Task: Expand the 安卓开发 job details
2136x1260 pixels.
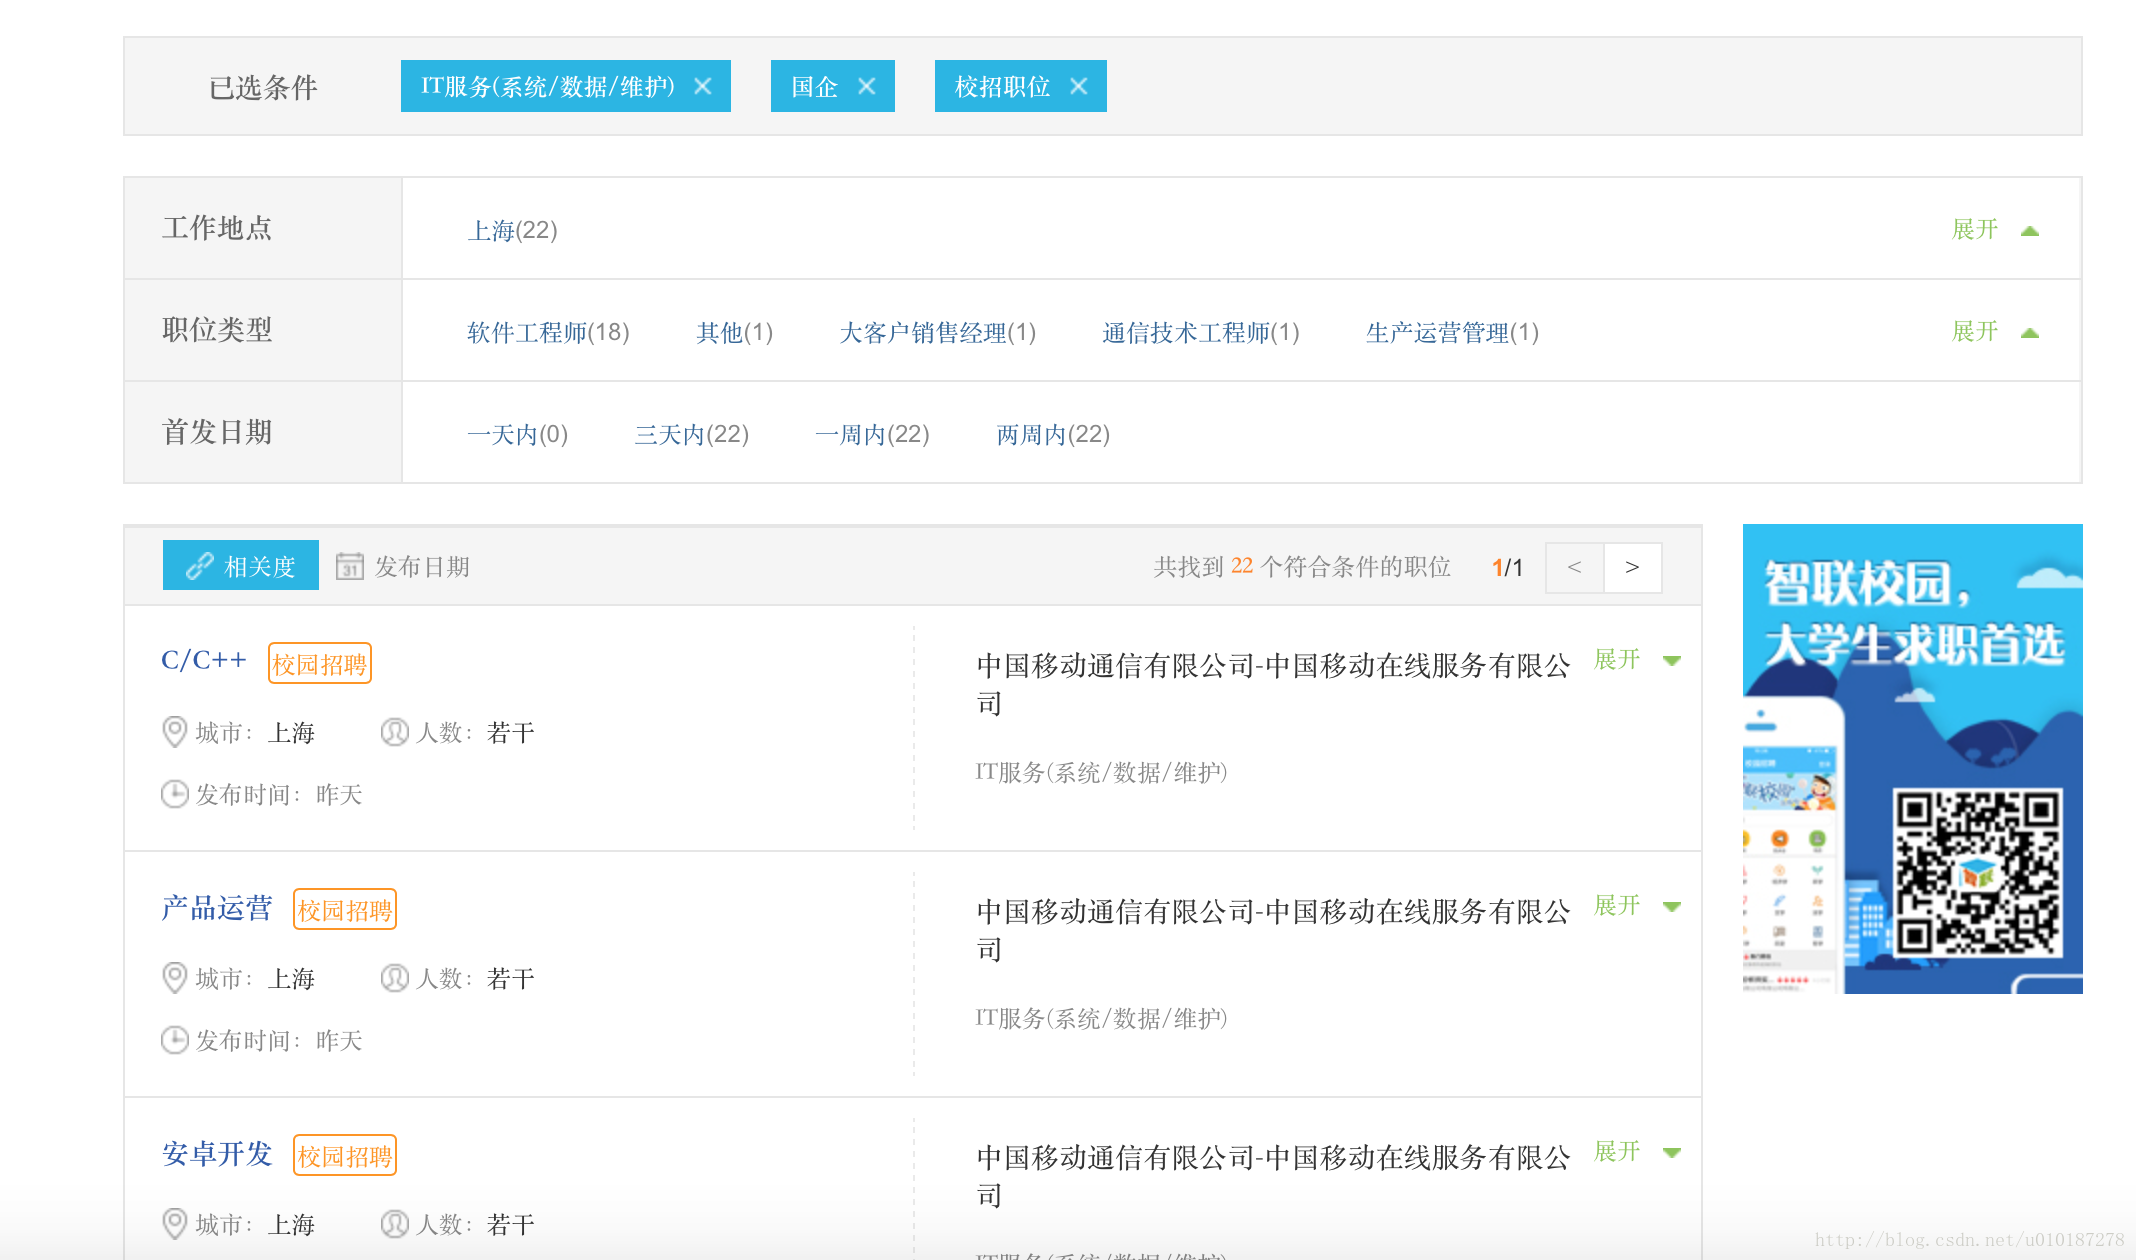Action: tap(1637, 1152)
